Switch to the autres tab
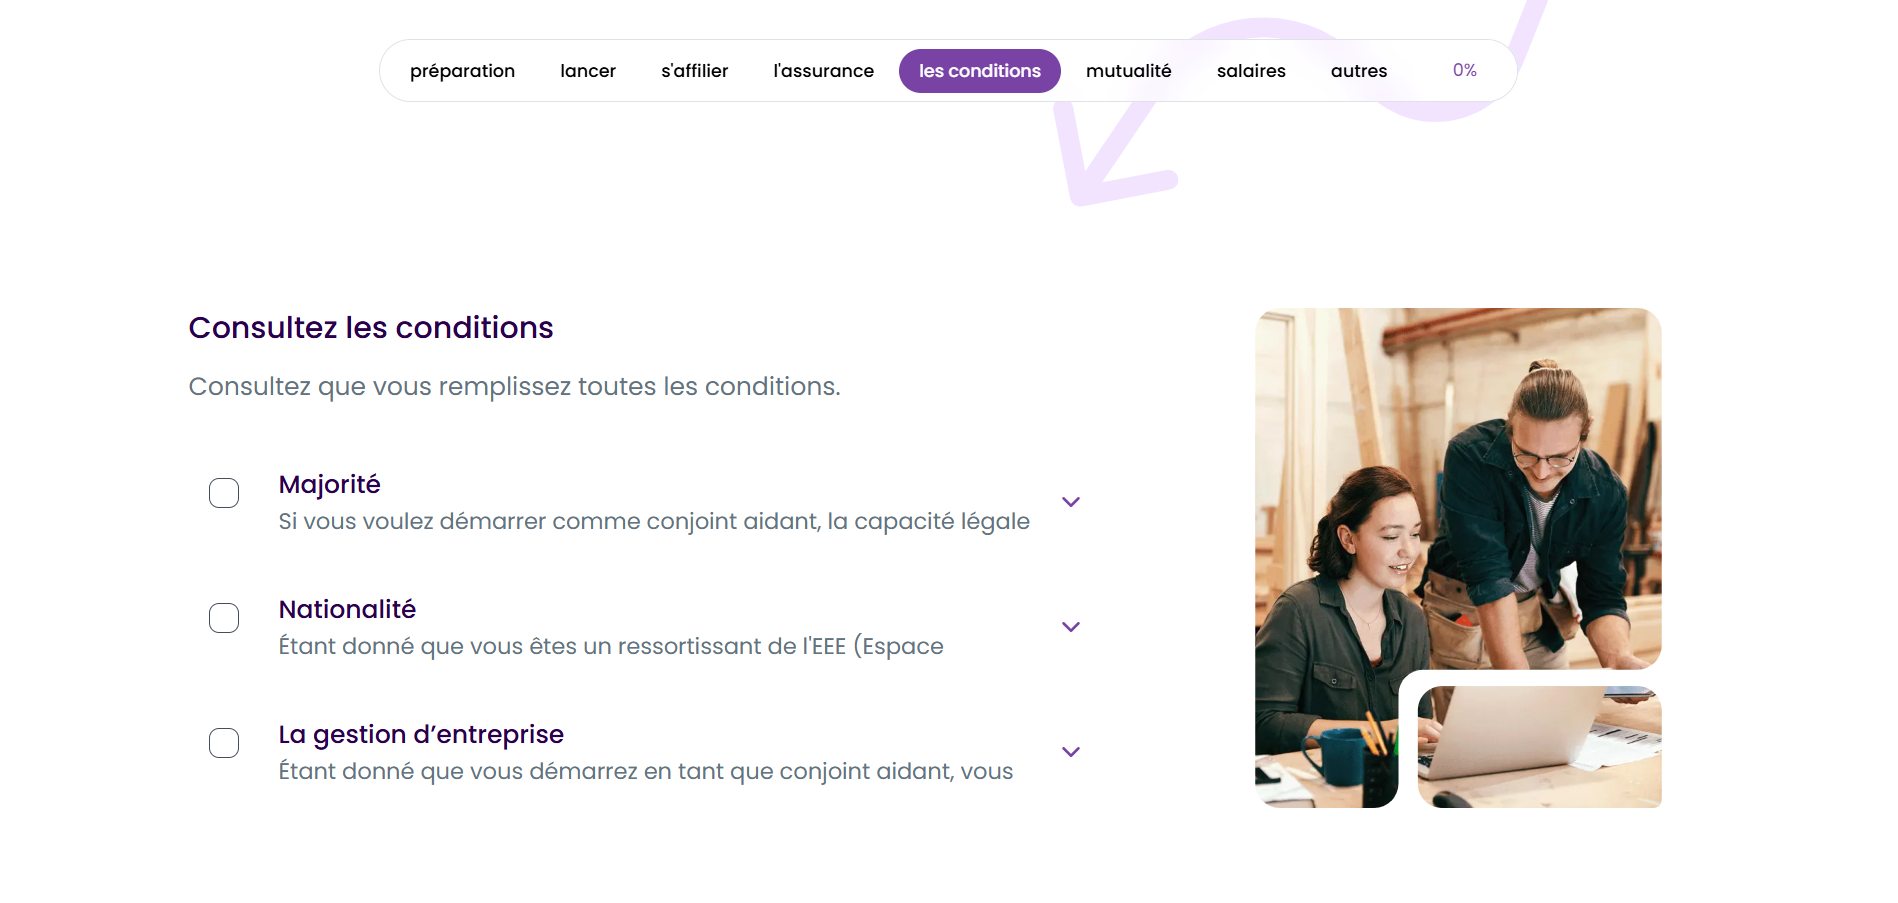 click(1359, 70)
